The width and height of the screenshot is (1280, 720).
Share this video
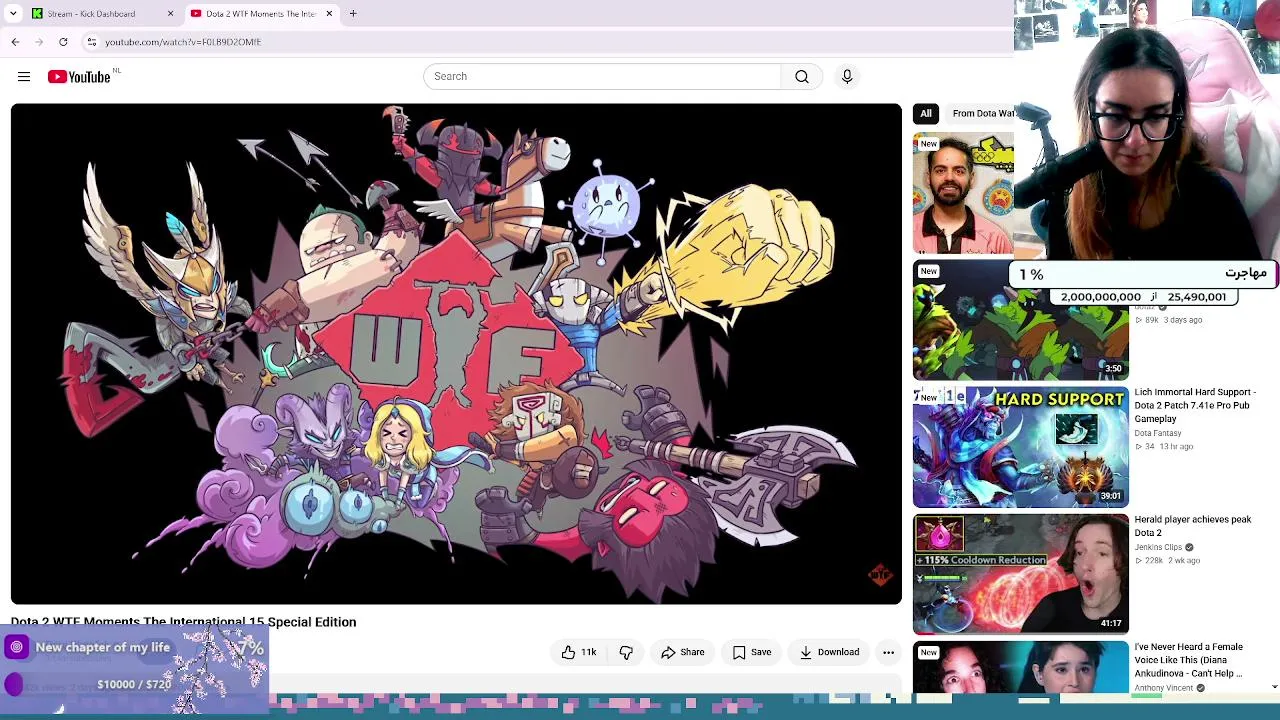[683, 652]
